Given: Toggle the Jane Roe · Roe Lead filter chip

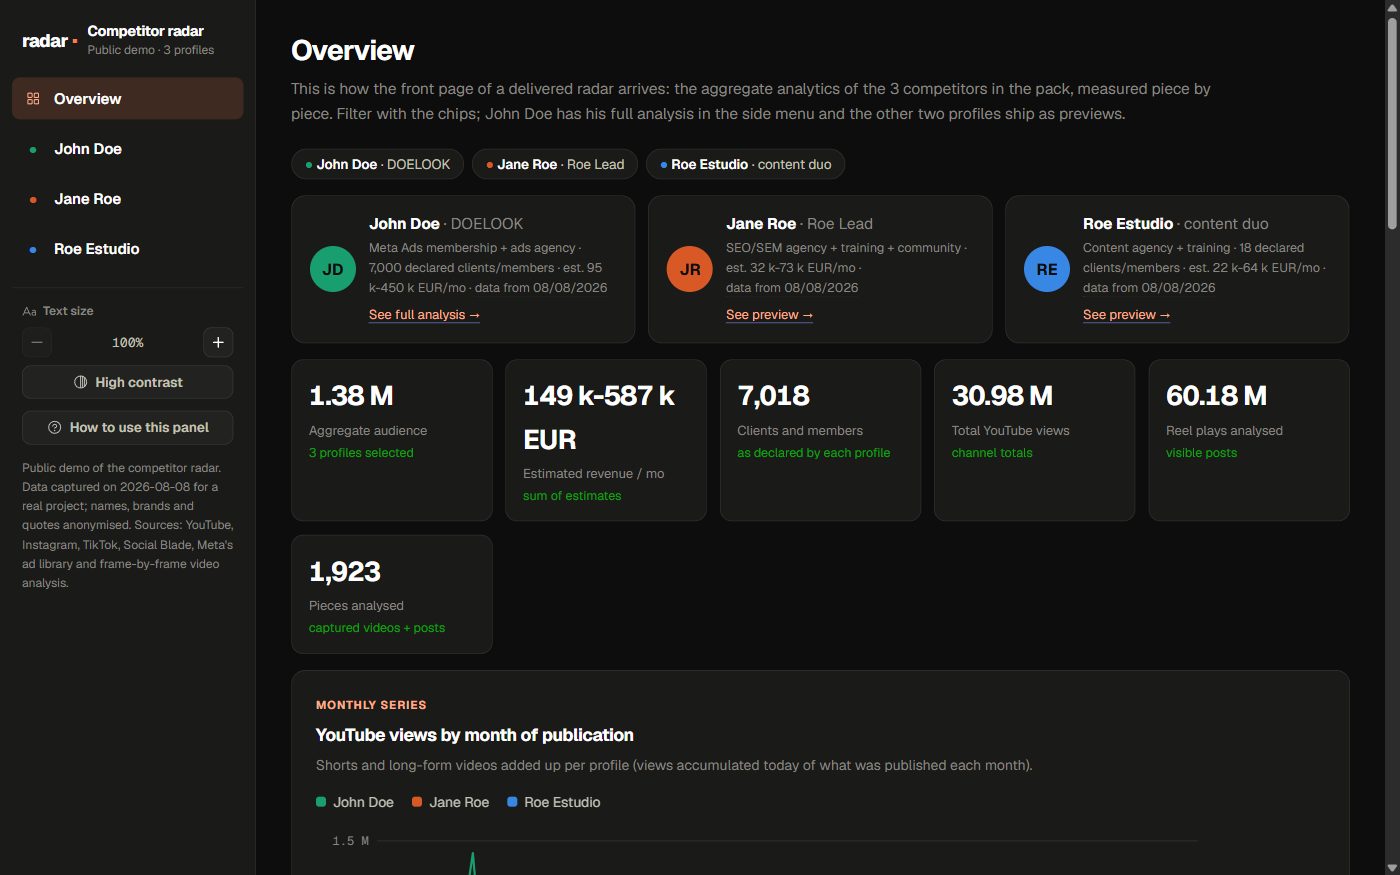Looking at the screenshot, I should click(x=554, y=164).
